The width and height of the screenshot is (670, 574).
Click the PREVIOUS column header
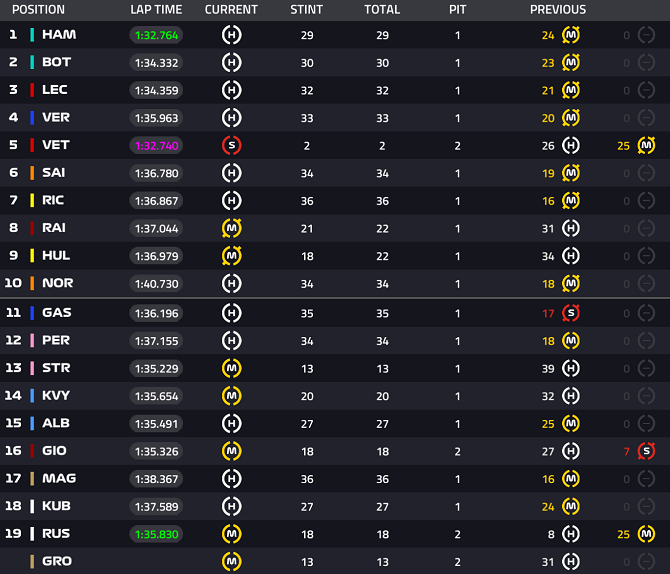[557, 10]
